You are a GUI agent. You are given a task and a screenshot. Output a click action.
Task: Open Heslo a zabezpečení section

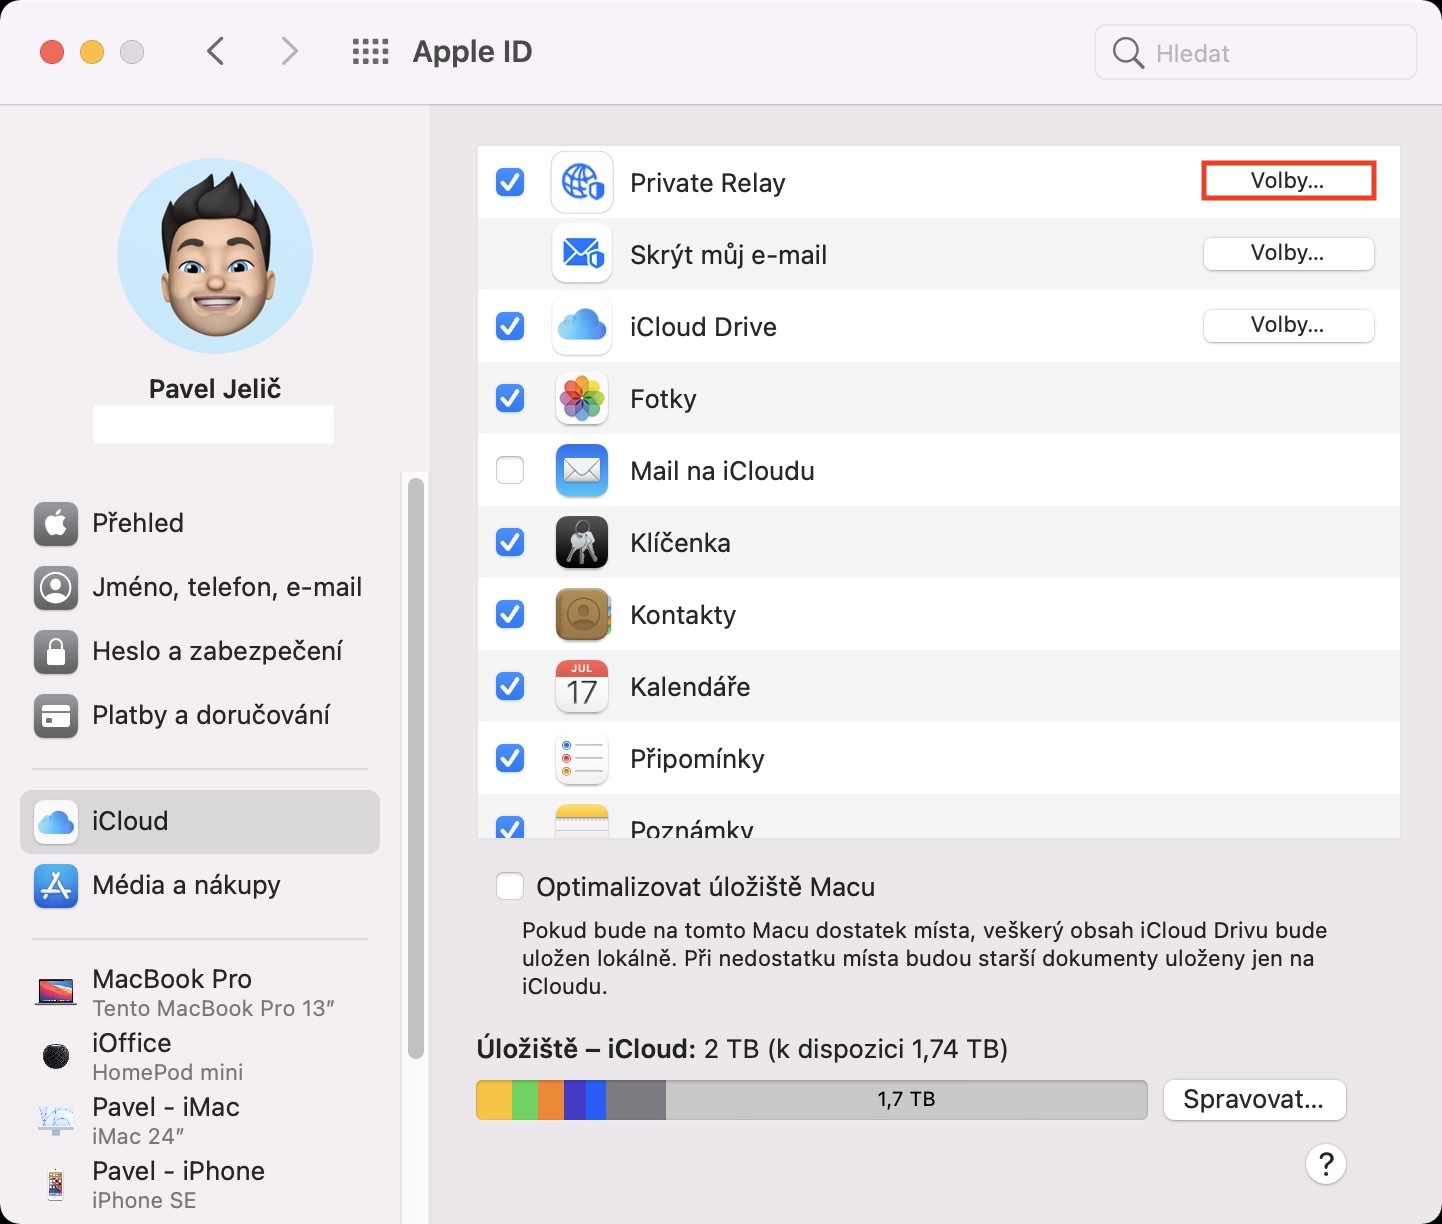pos(200,651)
